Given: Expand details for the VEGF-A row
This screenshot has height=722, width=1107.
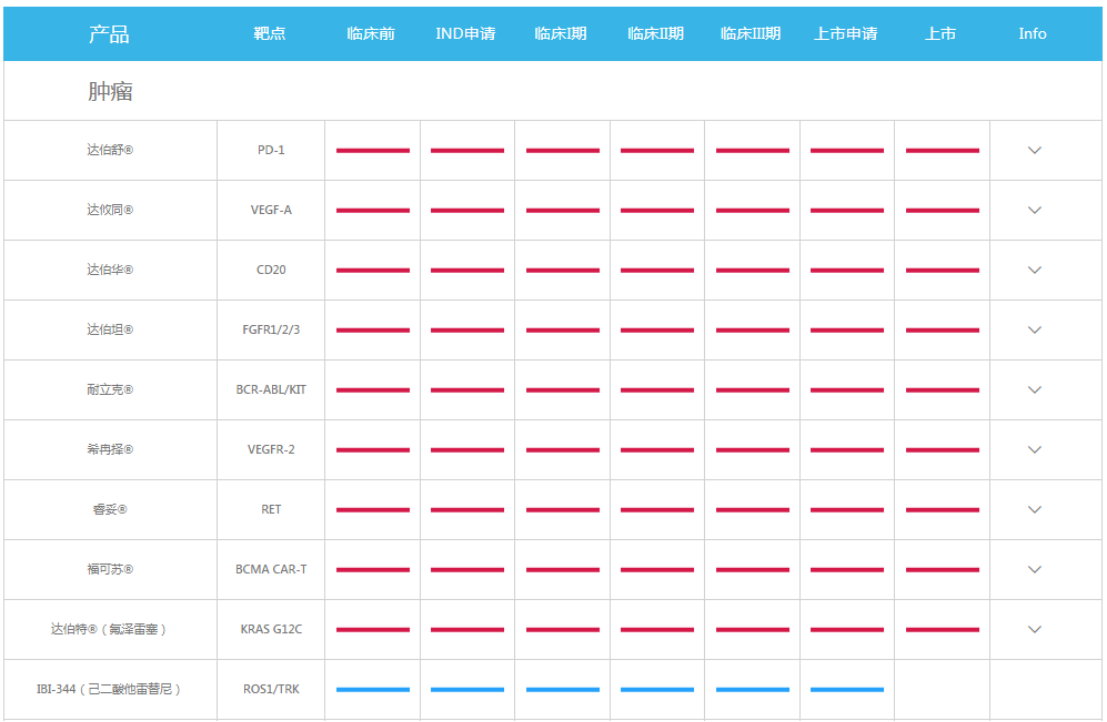Looking at the screenshot, I should (1034, 210).
